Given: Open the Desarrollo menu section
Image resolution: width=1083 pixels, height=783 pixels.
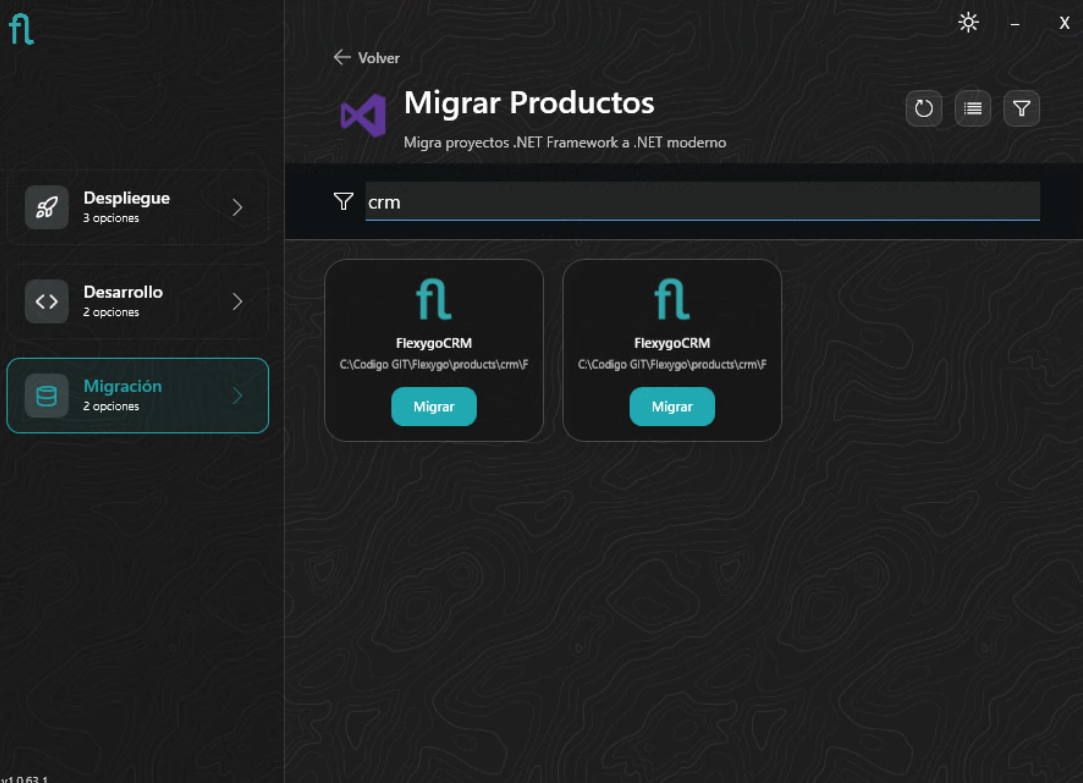Looking at the screenshot, I should [137, 301].
